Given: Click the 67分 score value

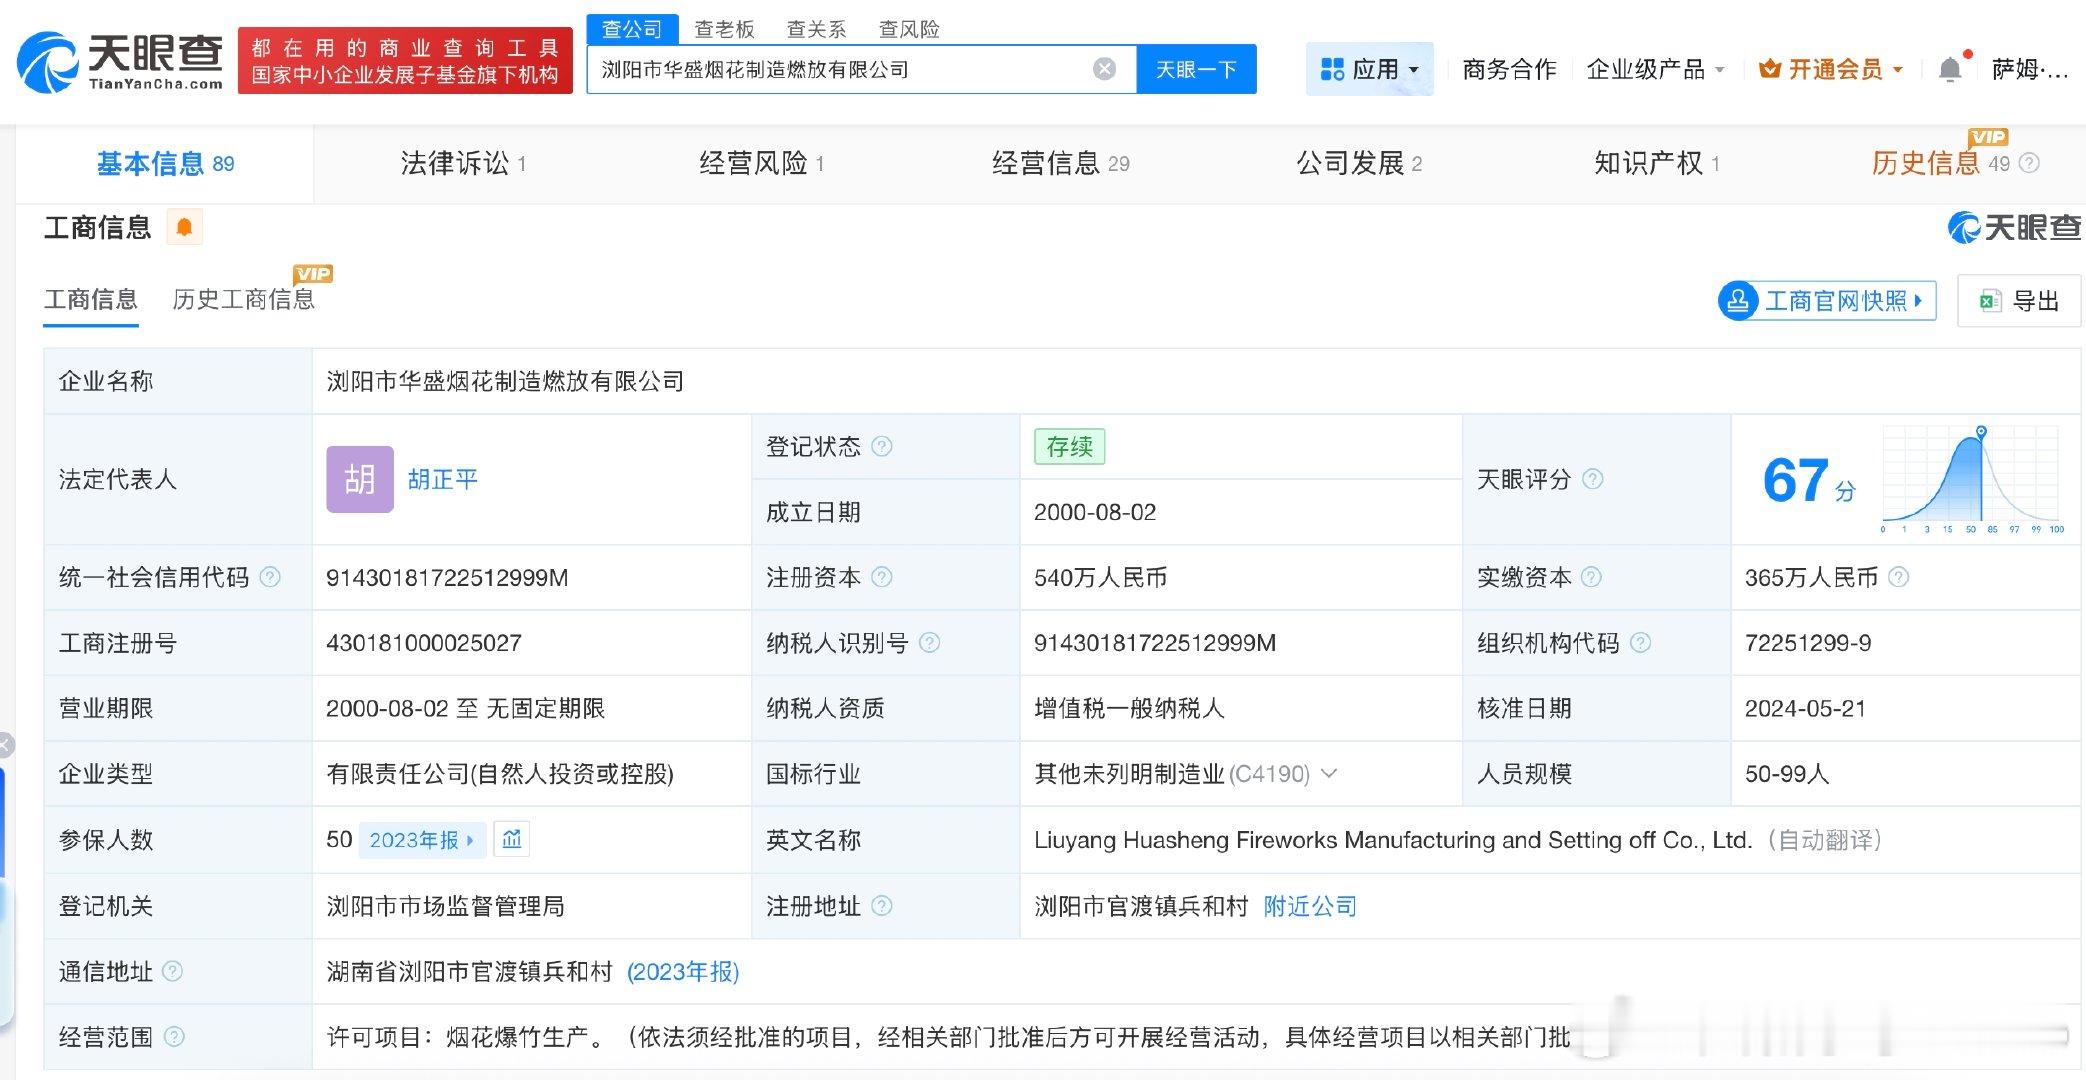Looking at the screenshot, I should [x=1809, y=481].
